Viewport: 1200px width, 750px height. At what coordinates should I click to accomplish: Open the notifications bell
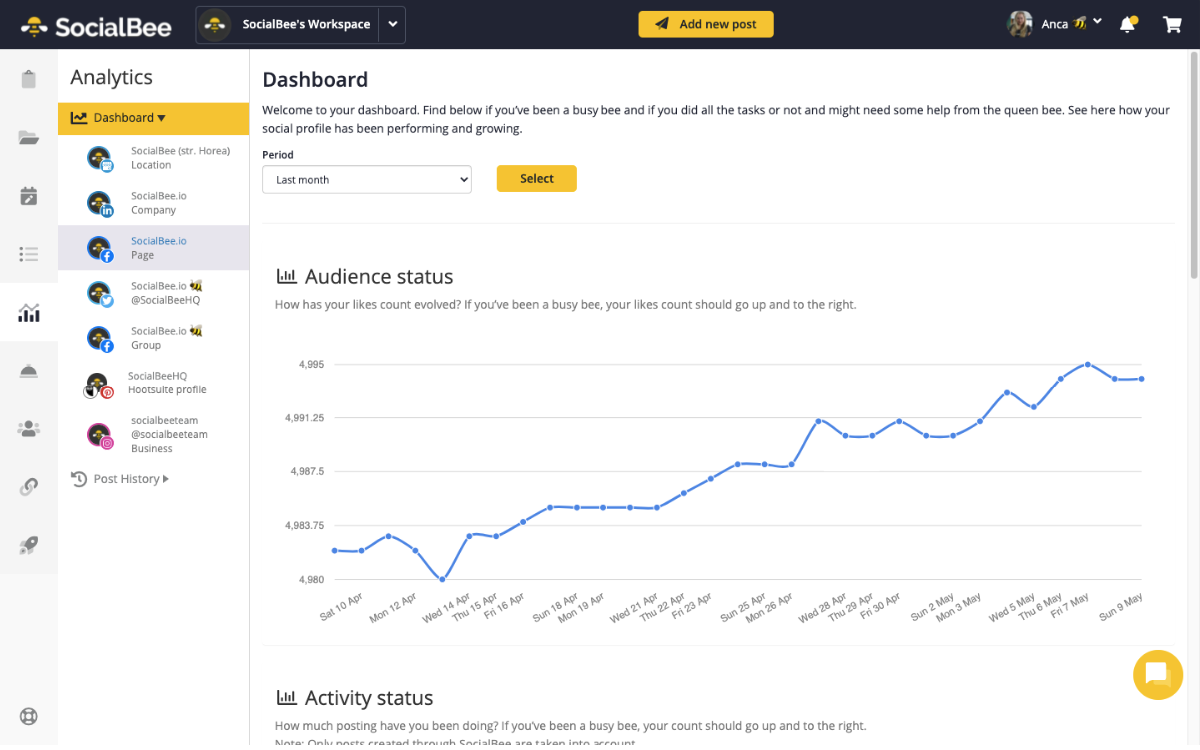(x=1128, y=24)
